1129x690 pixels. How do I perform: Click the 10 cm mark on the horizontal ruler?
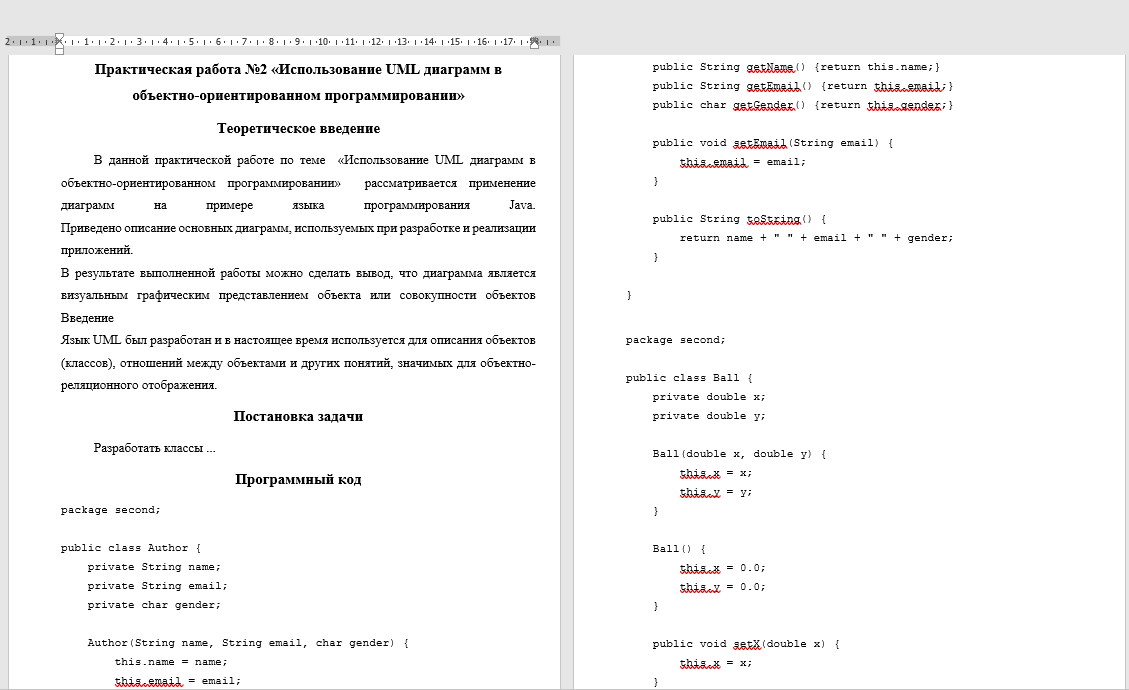click(x=324, y=42)
